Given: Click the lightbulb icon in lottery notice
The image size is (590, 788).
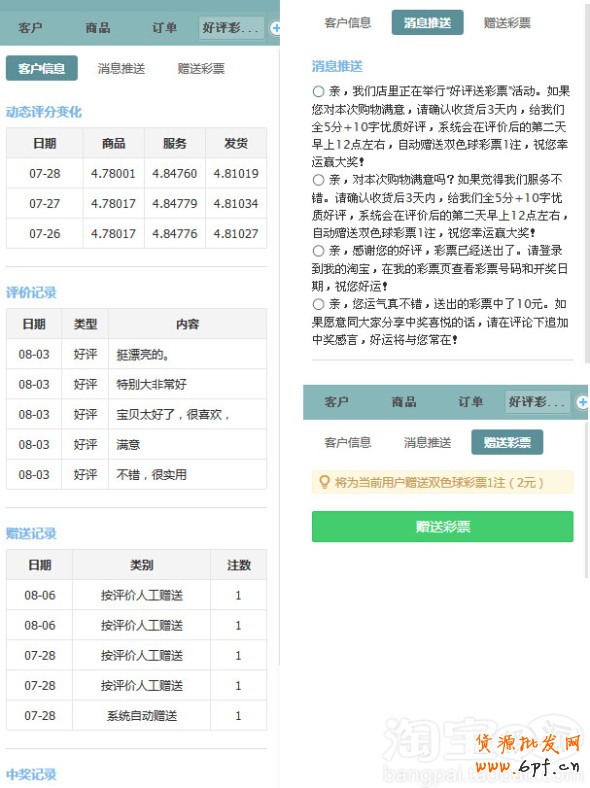Looking at the screenshot, I should pos(324,482).
